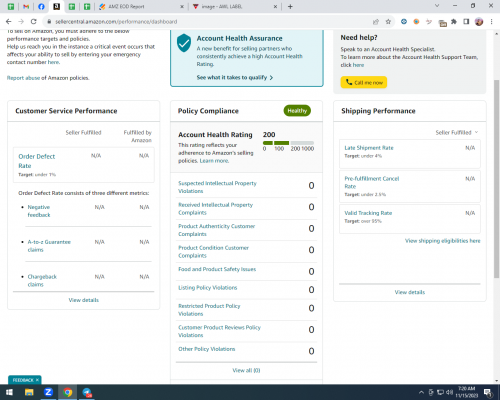Click 'here' link for Account Health Support

click(x=358, y=65)
